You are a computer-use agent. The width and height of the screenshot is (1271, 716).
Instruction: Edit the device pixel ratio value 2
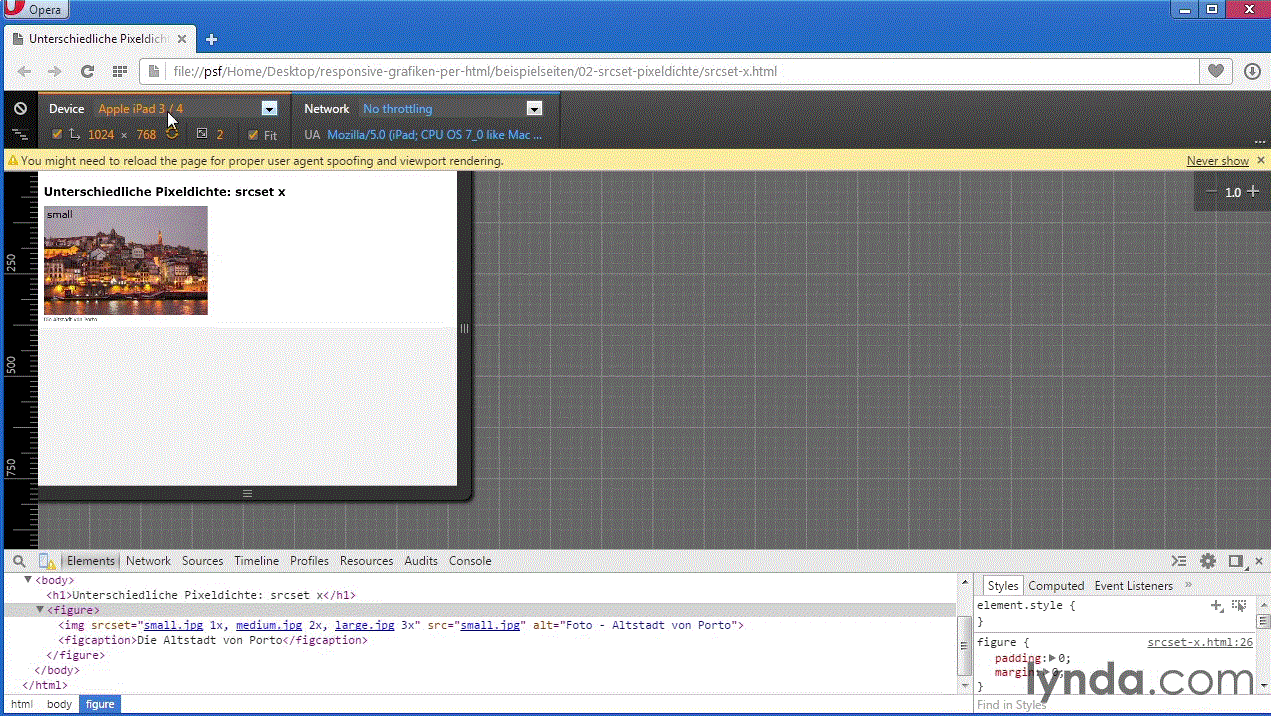[221, 135]
